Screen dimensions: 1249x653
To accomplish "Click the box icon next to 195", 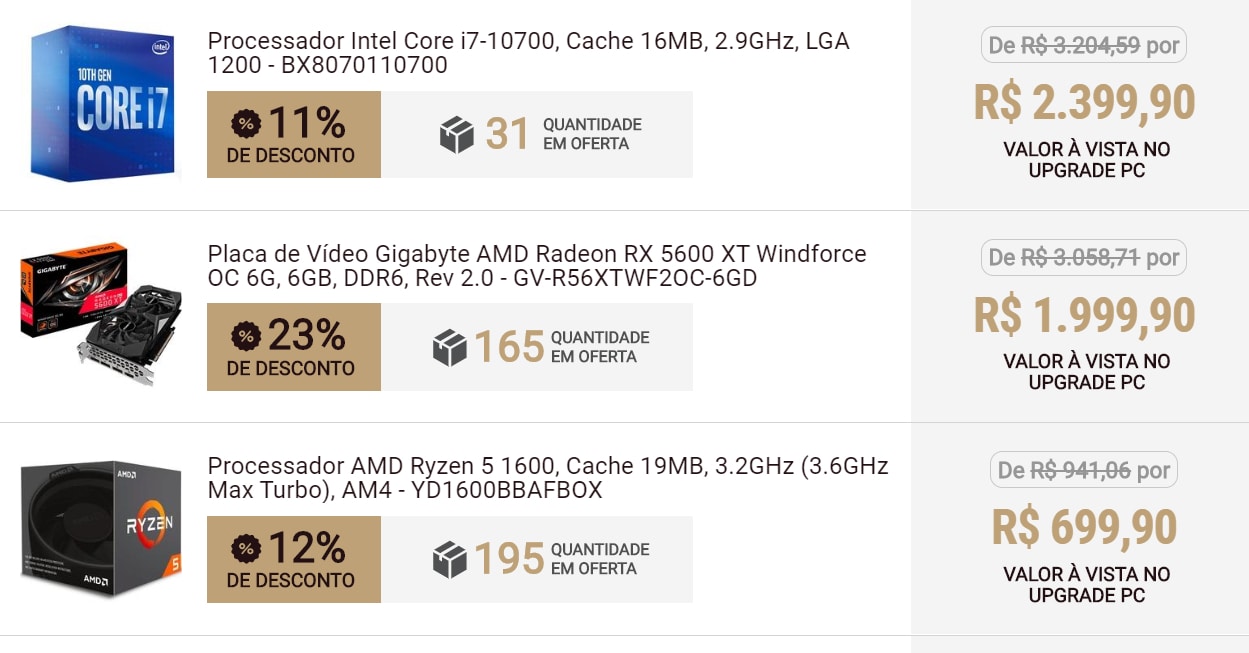I will click(x=450, y=560).
